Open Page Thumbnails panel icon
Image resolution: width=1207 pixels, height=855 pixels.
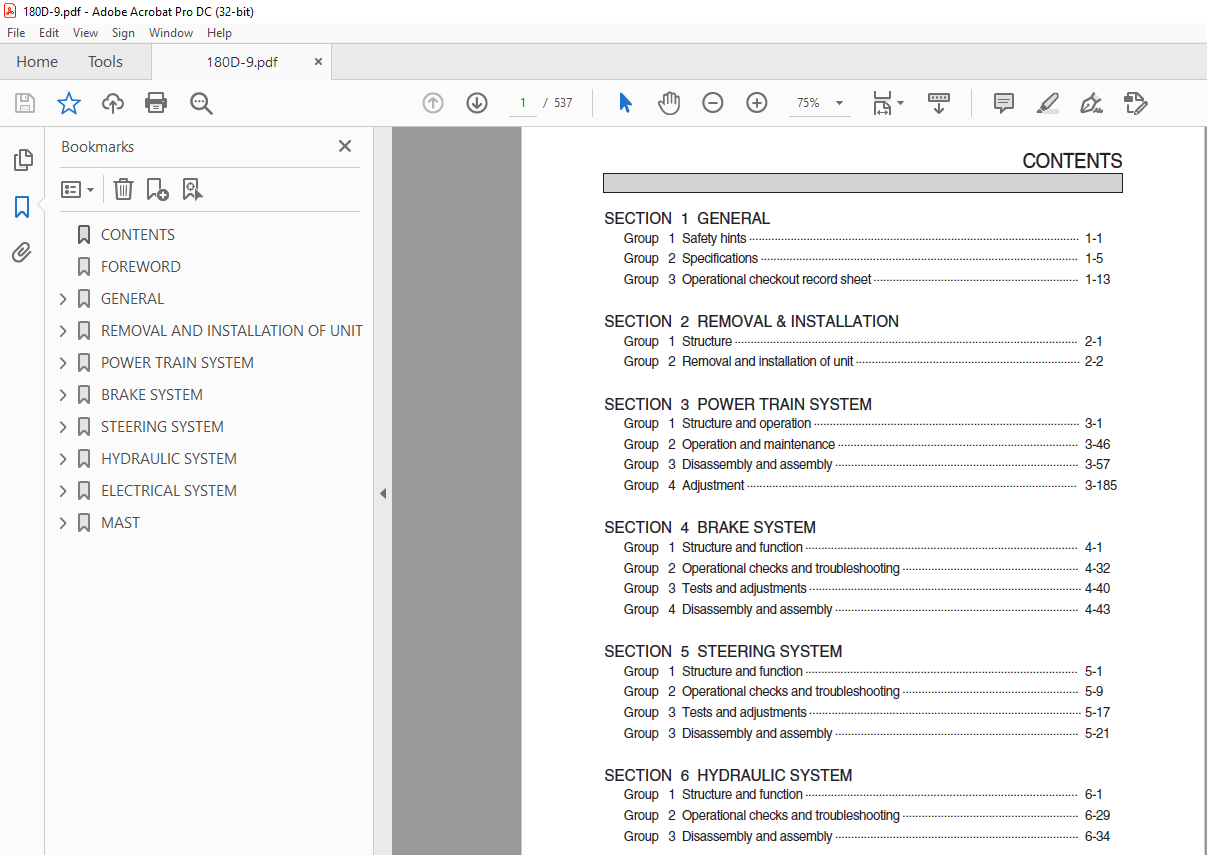coord(22,160)
